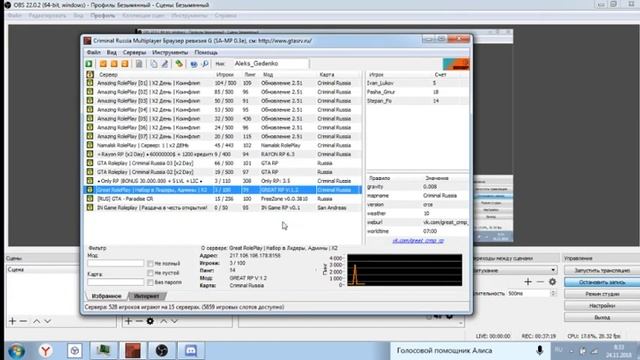640x360 pixels.
Task: Click the copy server info icon
Action: 154,64
